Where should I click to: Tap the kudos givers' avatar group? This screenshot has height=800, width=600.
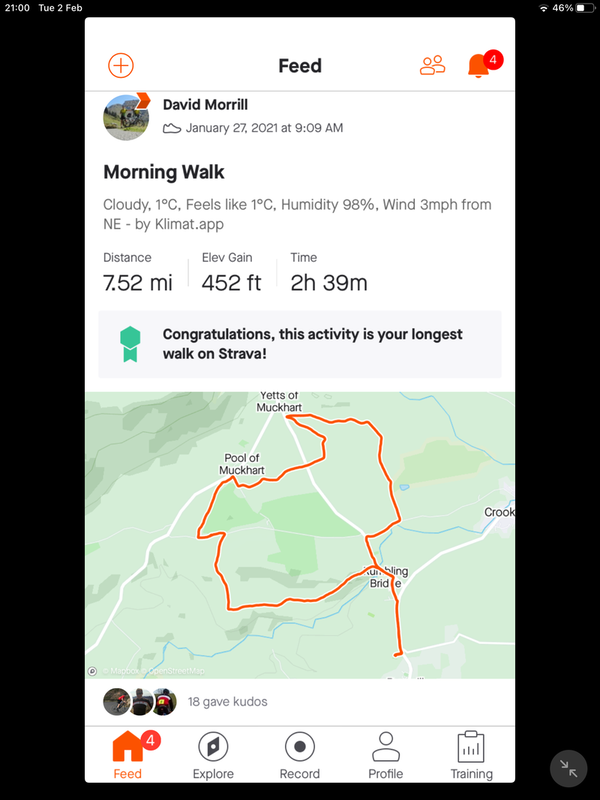(140, 702)
